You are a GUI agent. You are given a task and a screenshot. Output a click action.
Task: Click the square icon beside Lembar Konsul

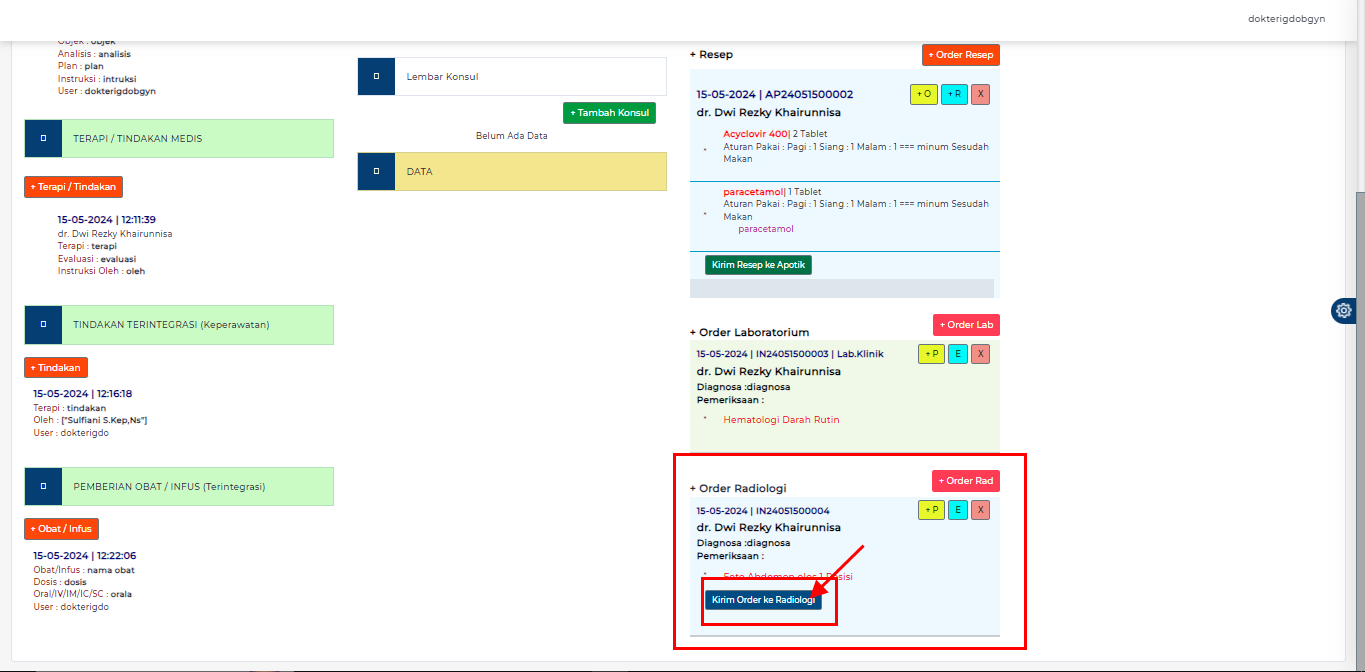376,76
